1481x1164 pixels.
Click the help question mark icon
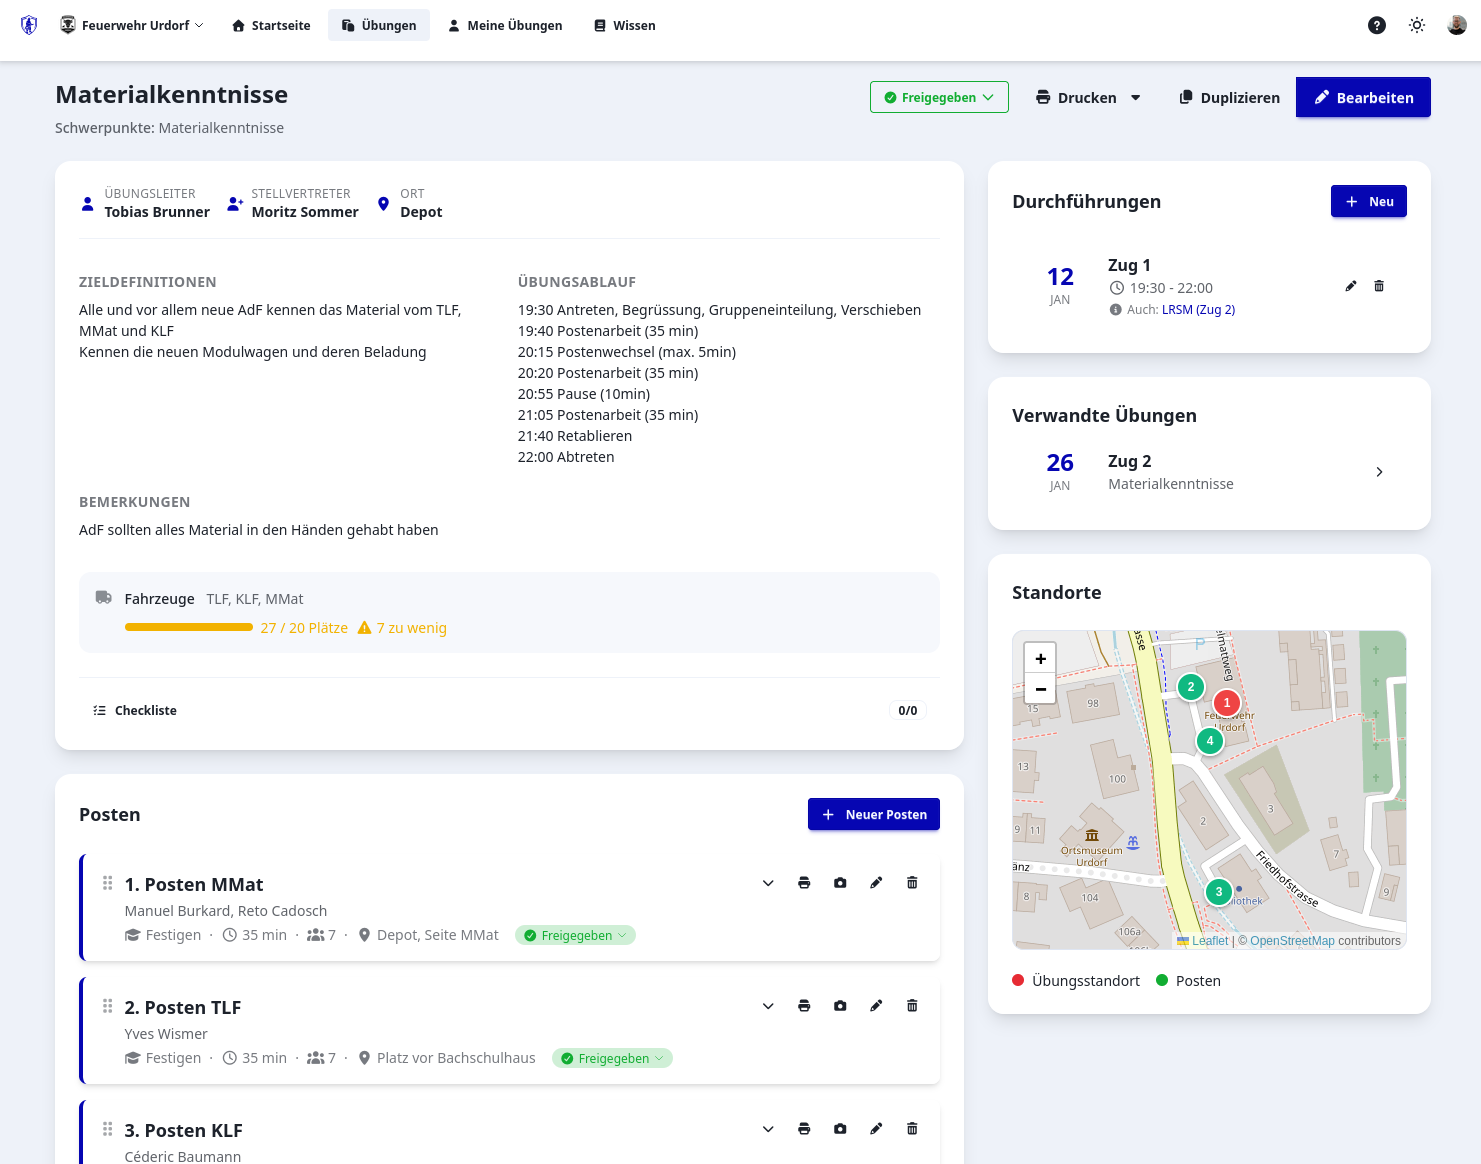pyautogui.click(x=1377, y=26)
